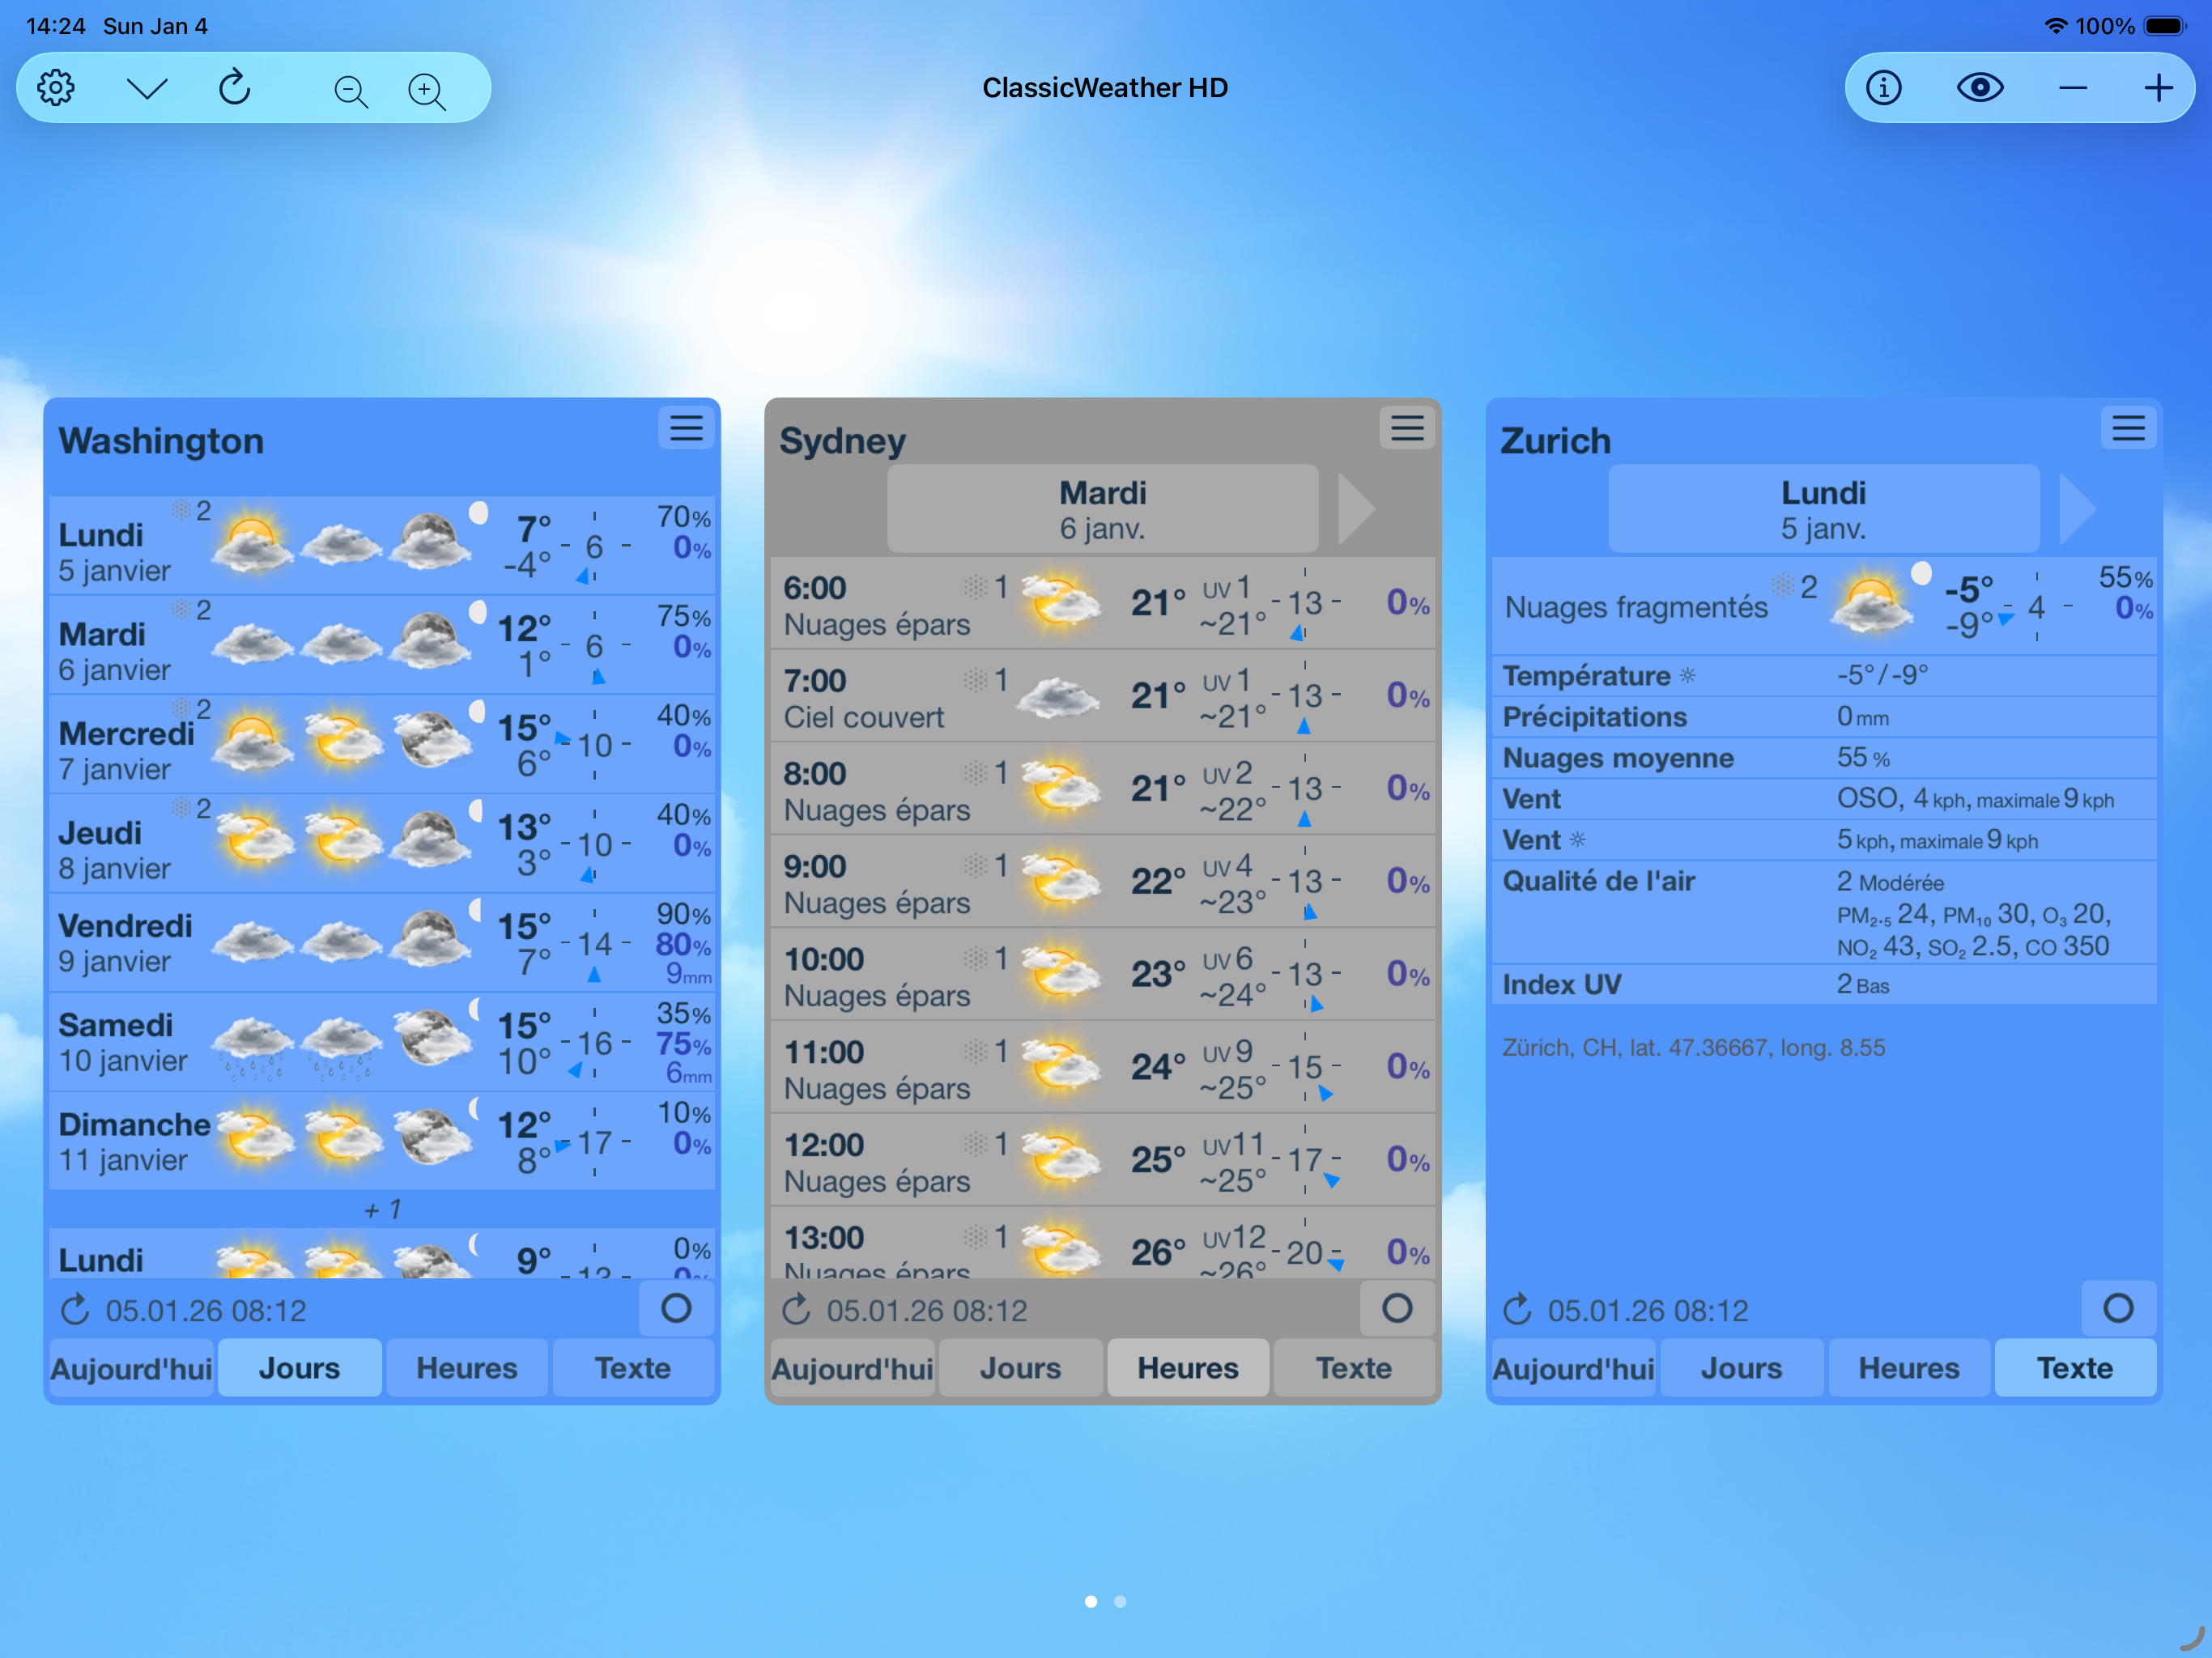Refresh the Zurich panel timestamp icon
The width and height of the screenshot is (2212, 1658).
point(1517,1309)
